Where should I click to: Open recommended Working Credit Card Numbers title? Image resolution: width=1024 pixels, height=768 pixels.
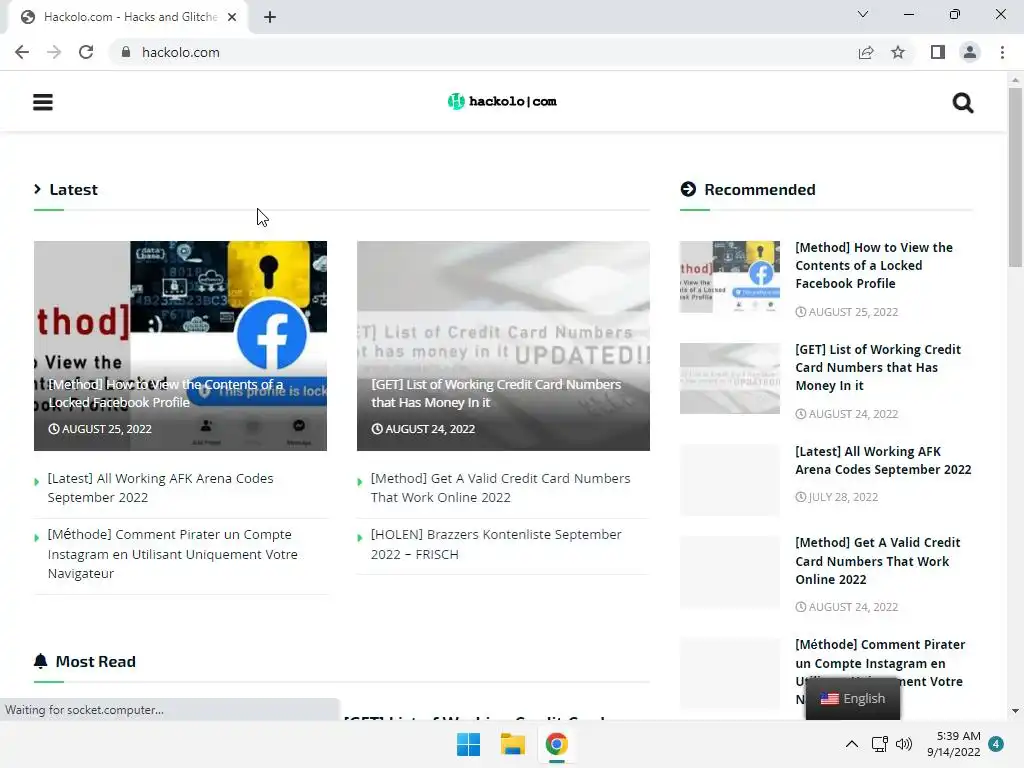[878, 367]
